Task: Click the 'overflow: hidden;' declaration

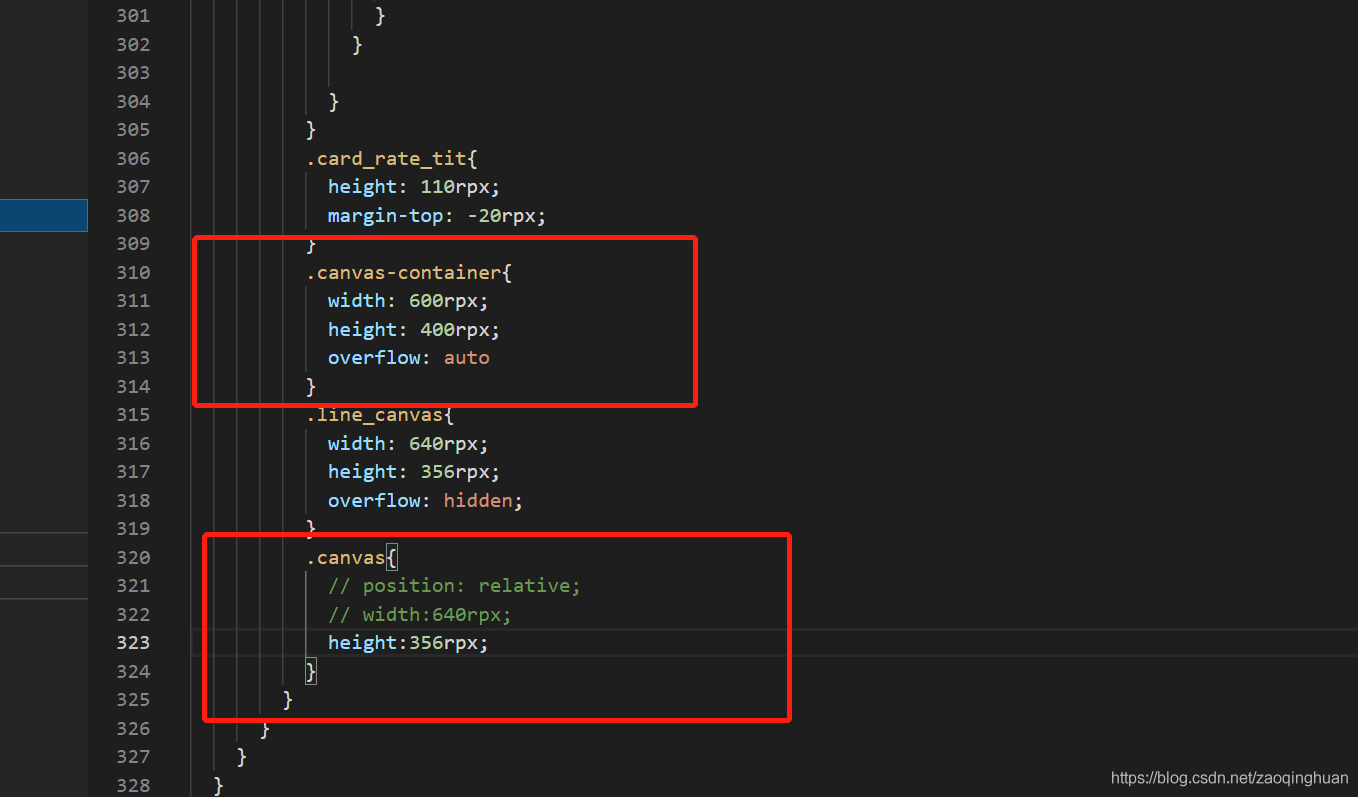Action: point(425,500)
